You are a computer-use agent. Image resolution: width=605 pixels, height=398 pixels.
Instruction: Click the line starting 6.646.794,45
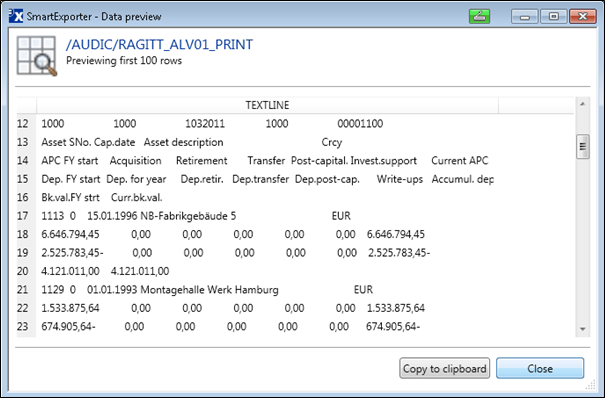267,234
